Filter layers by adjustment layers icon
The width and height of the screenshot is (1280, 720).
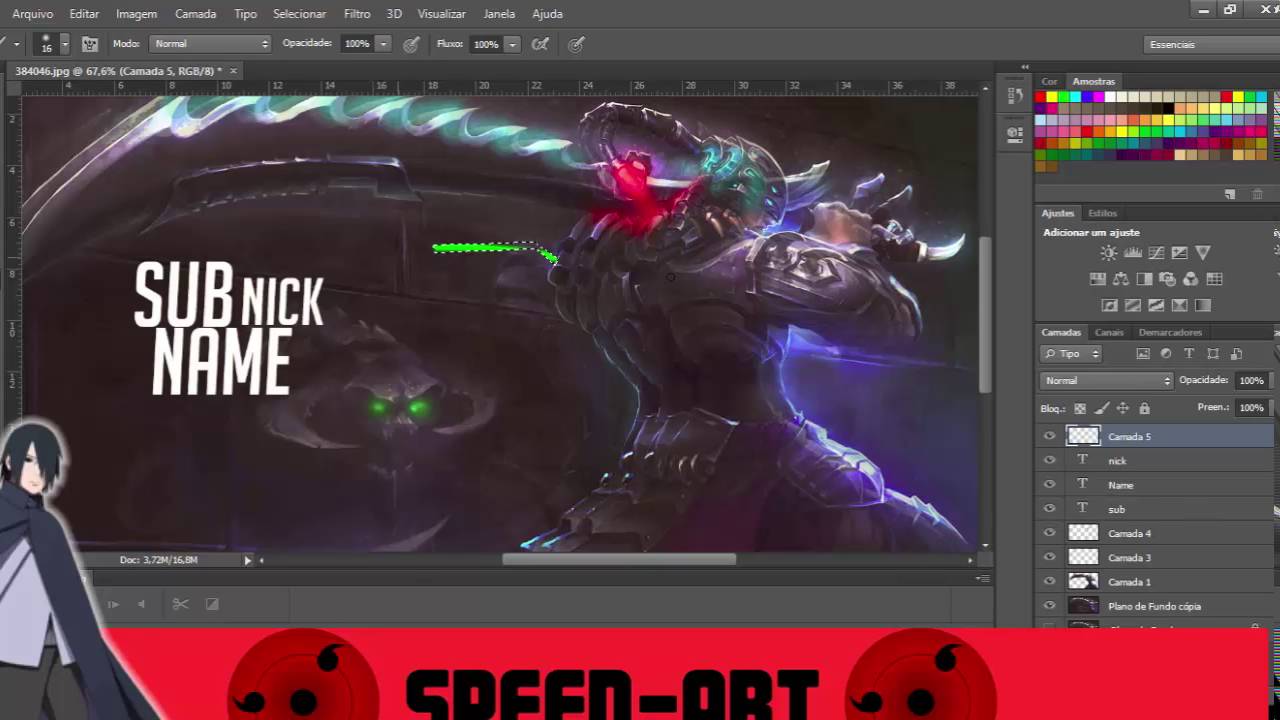click(x=1166, y=354)
